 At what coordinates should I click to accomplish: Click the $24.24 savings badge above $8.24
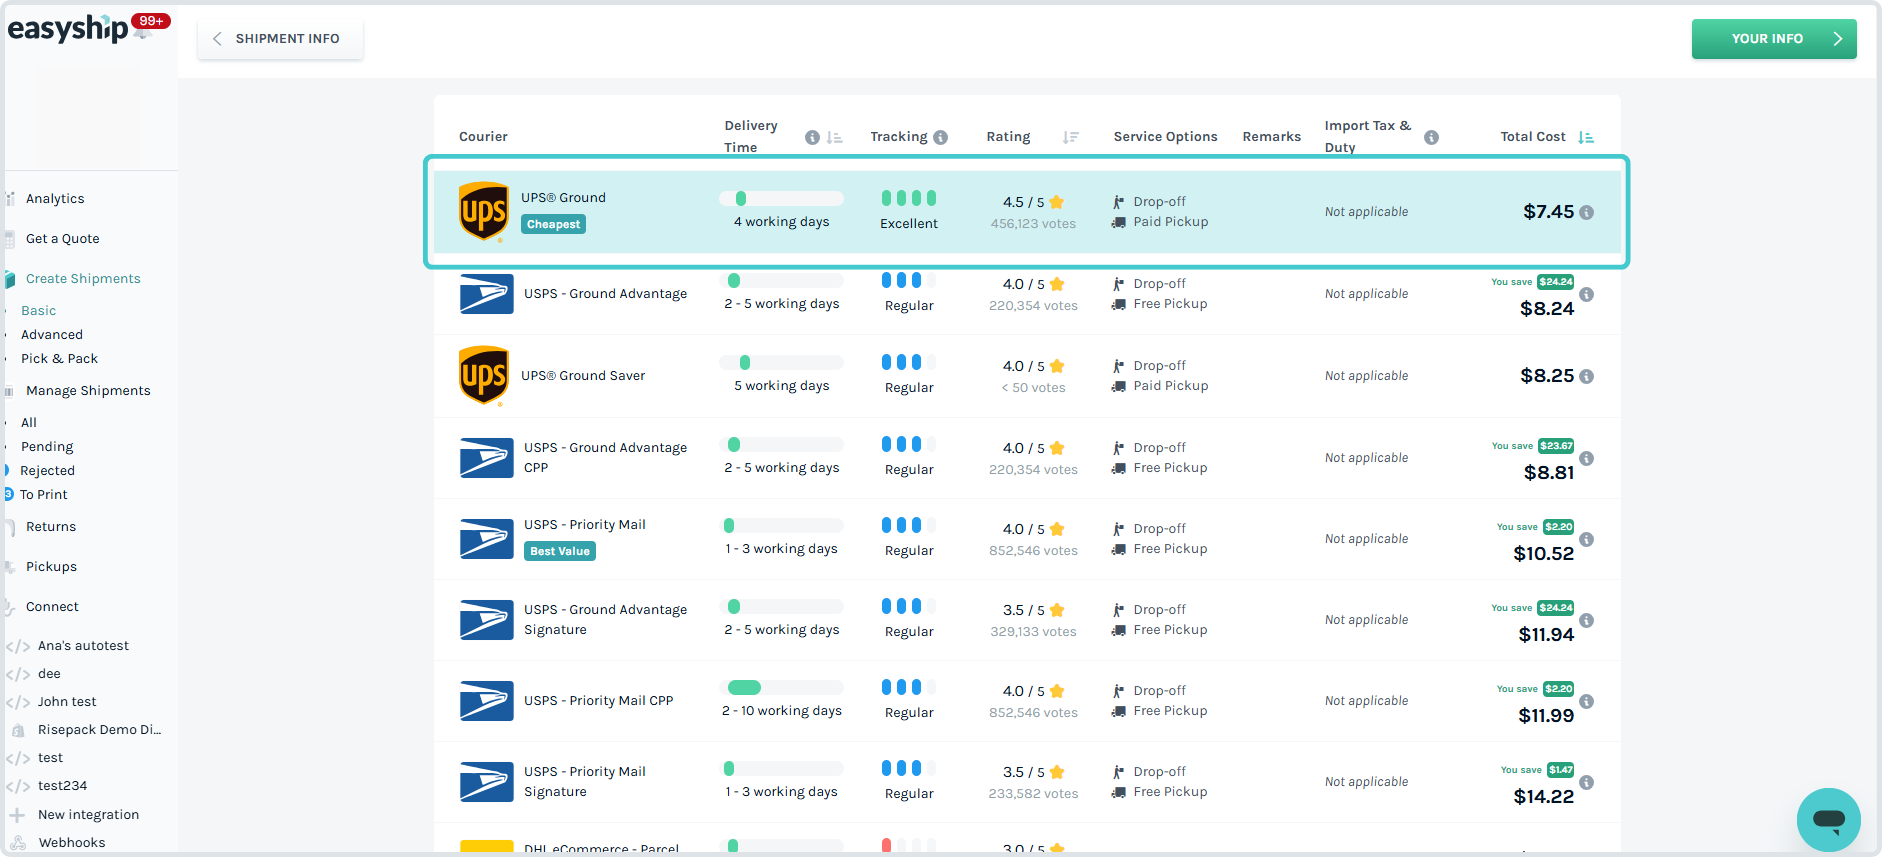pos(1555,282)
